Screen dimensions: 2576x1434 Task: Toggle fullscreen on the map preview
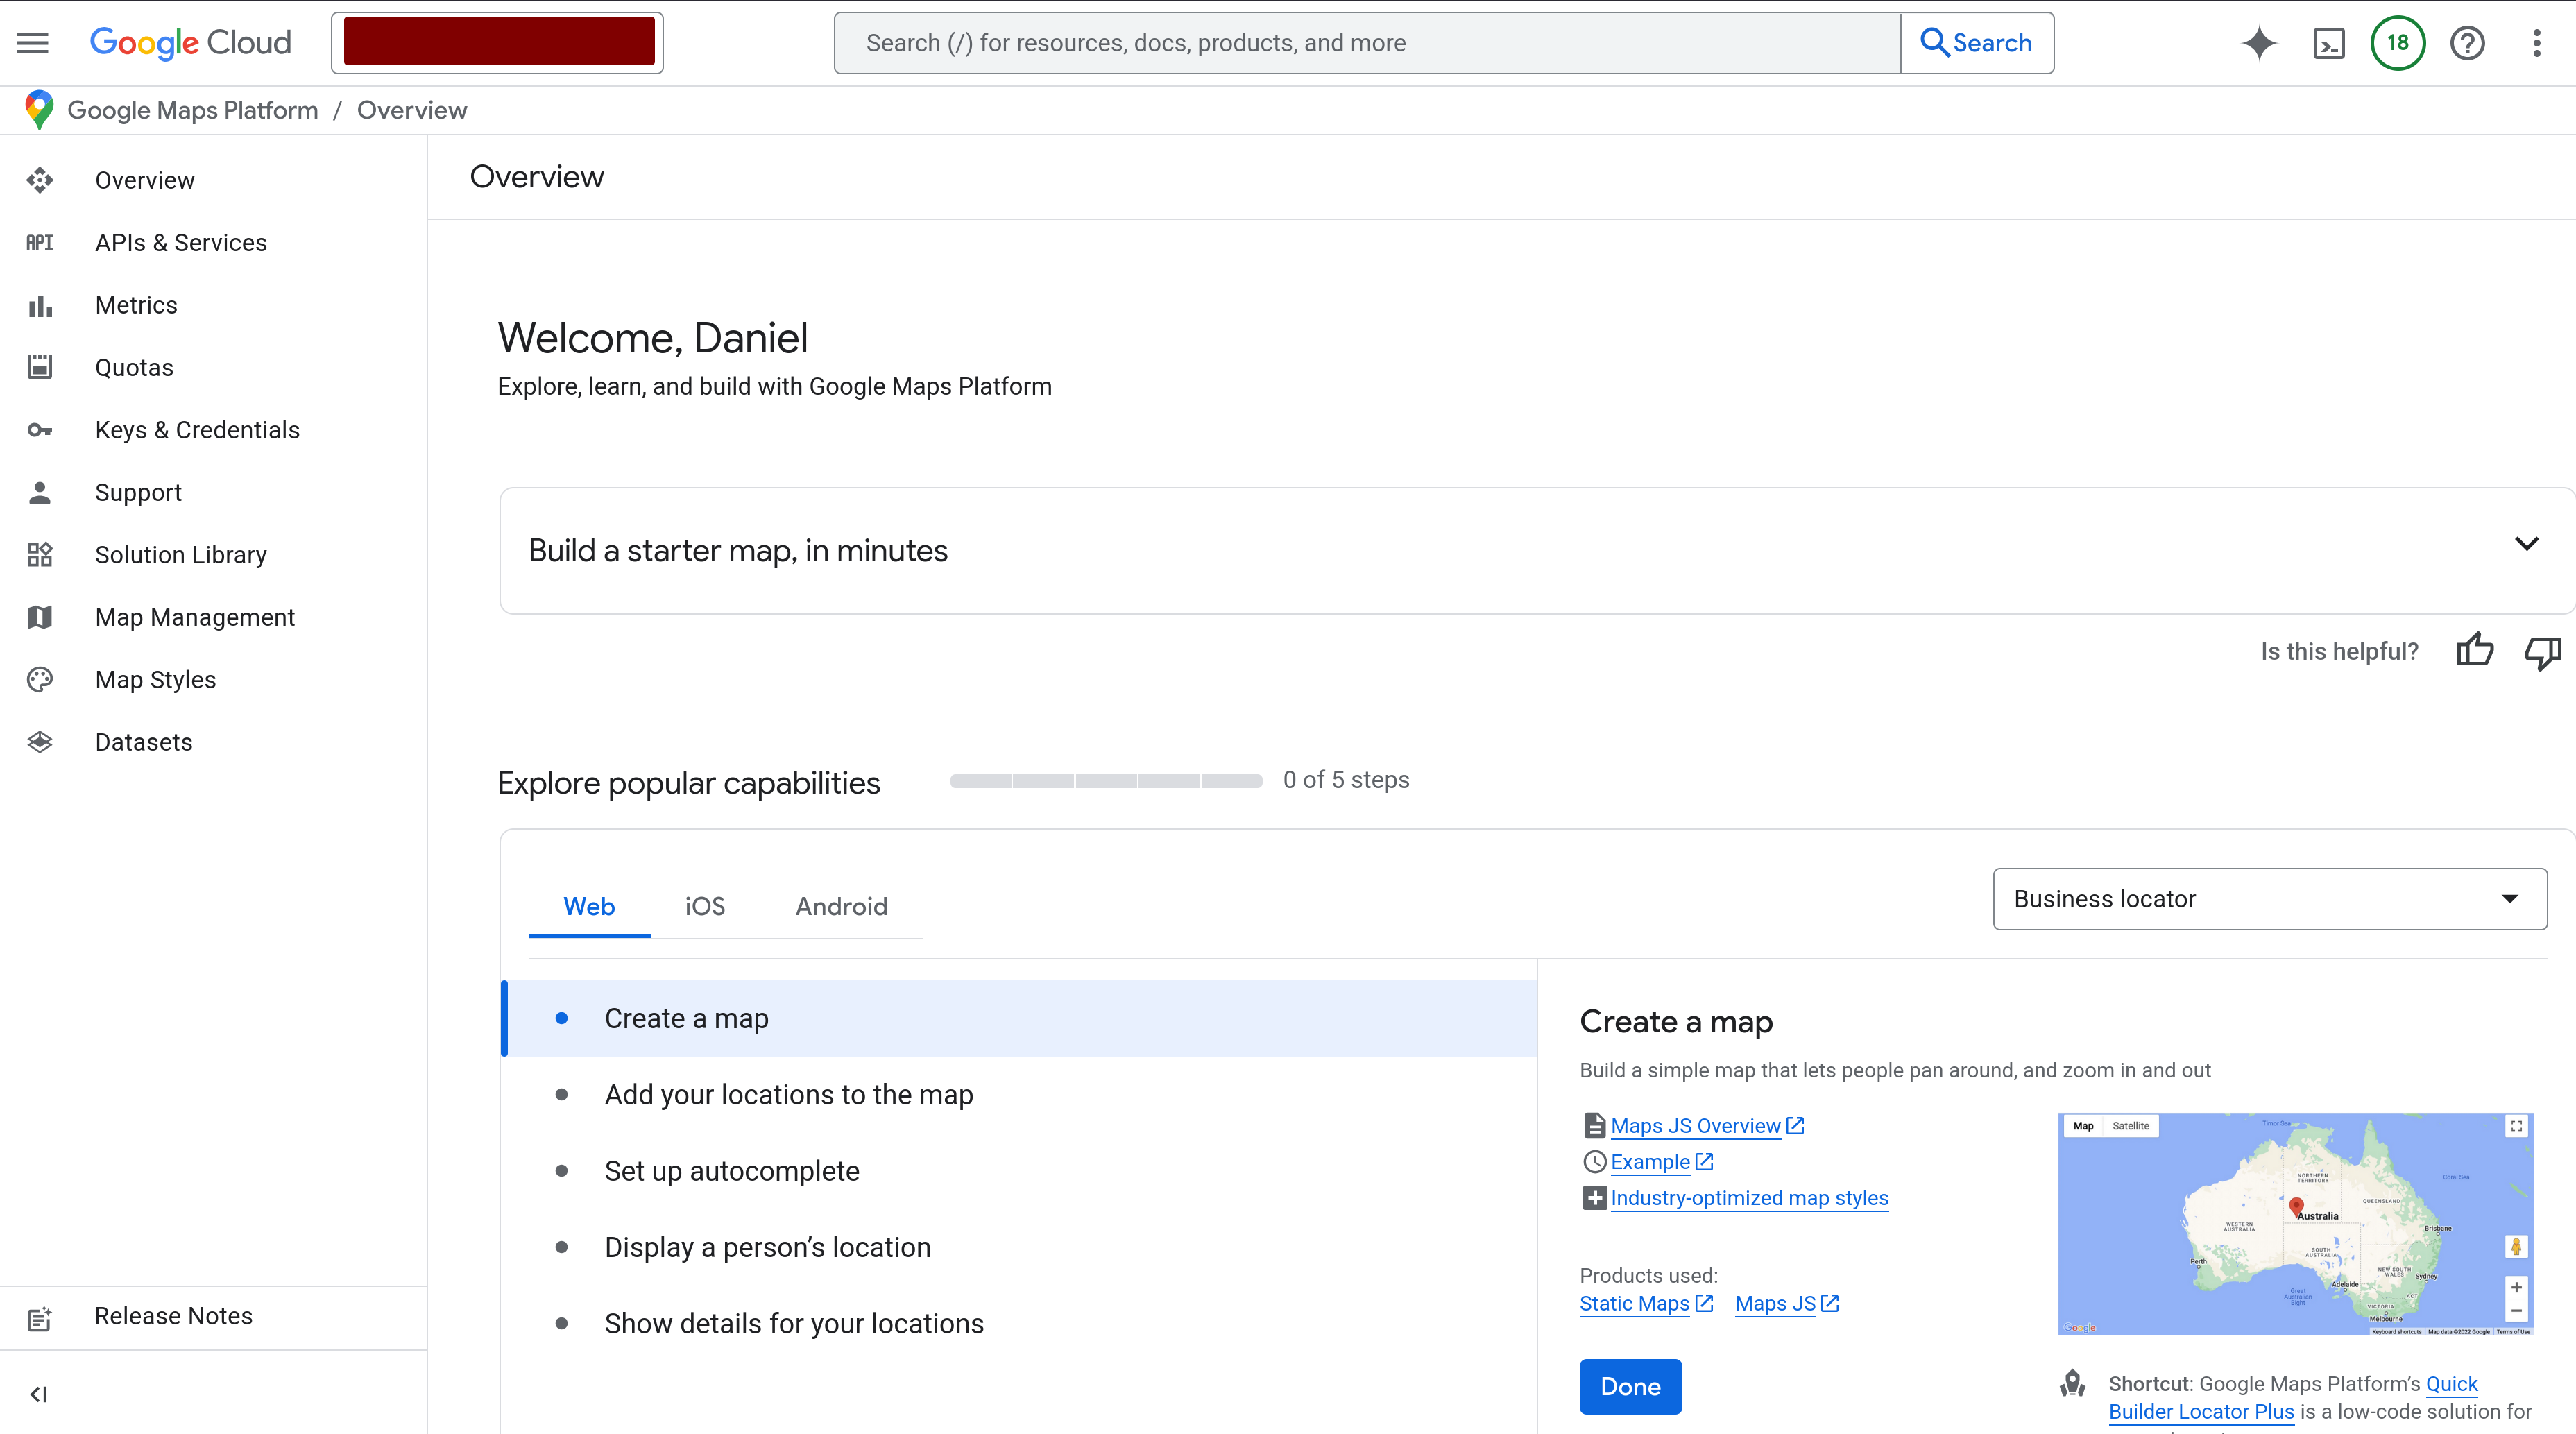tap(2516, 1126)
